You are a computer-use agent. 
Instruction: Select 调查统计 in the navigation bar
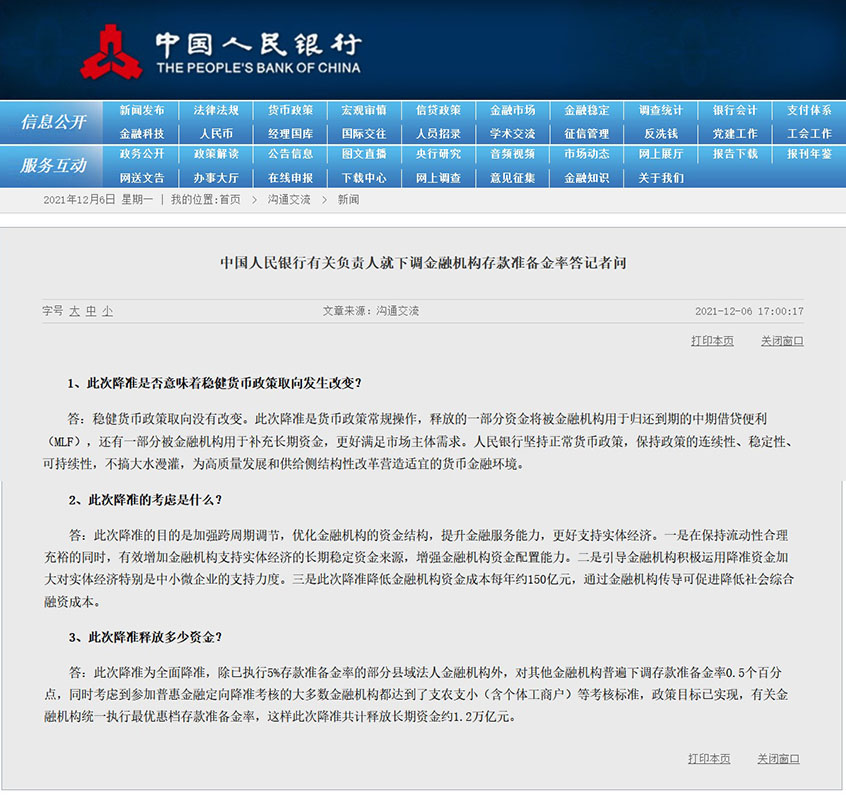[x=660, y=110]
